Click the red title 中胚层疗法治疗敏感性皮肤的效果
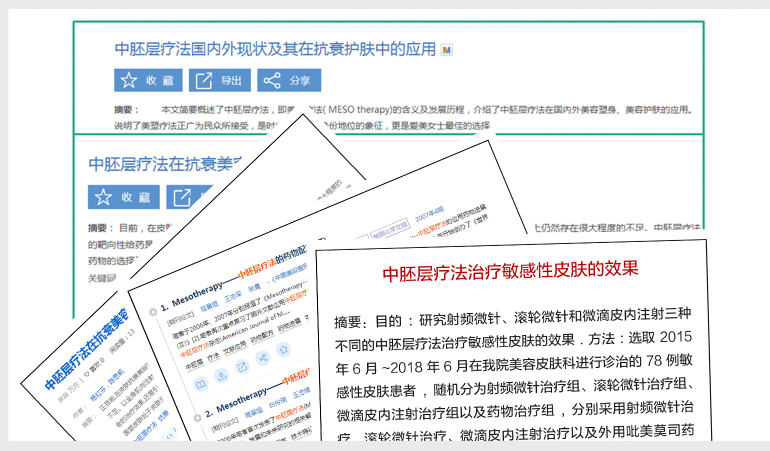Screen dimensions: 770x451 510,272
